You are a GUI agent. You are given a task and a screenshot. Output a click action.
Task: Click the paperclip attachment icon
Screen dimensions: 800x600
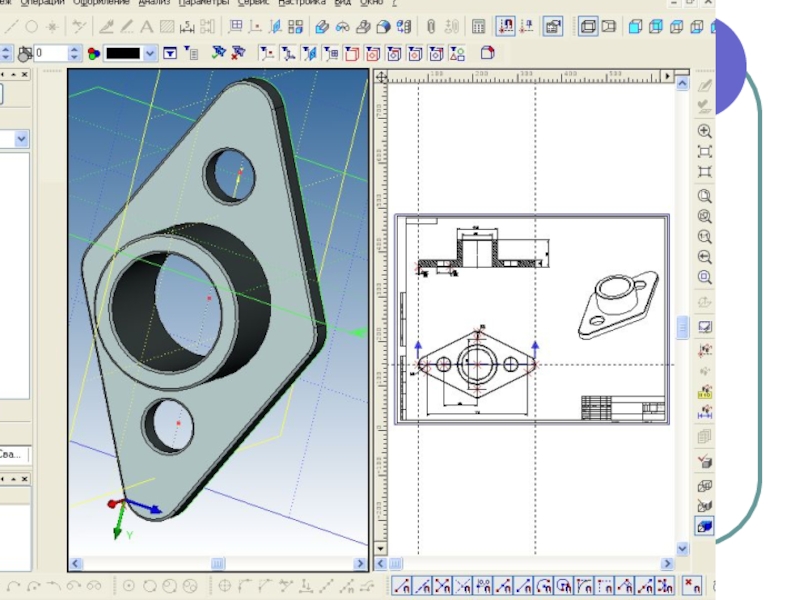pyautogui.click(x=431, y=27)
